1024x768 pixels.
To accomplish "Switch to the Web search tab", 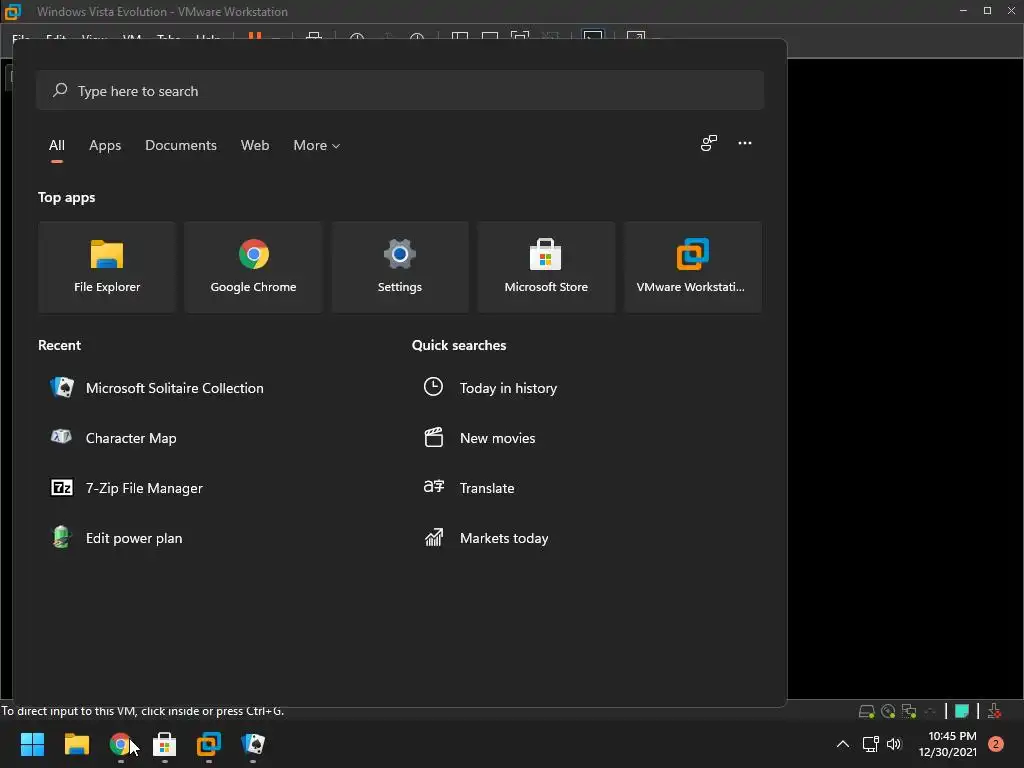I will point(255,146).
